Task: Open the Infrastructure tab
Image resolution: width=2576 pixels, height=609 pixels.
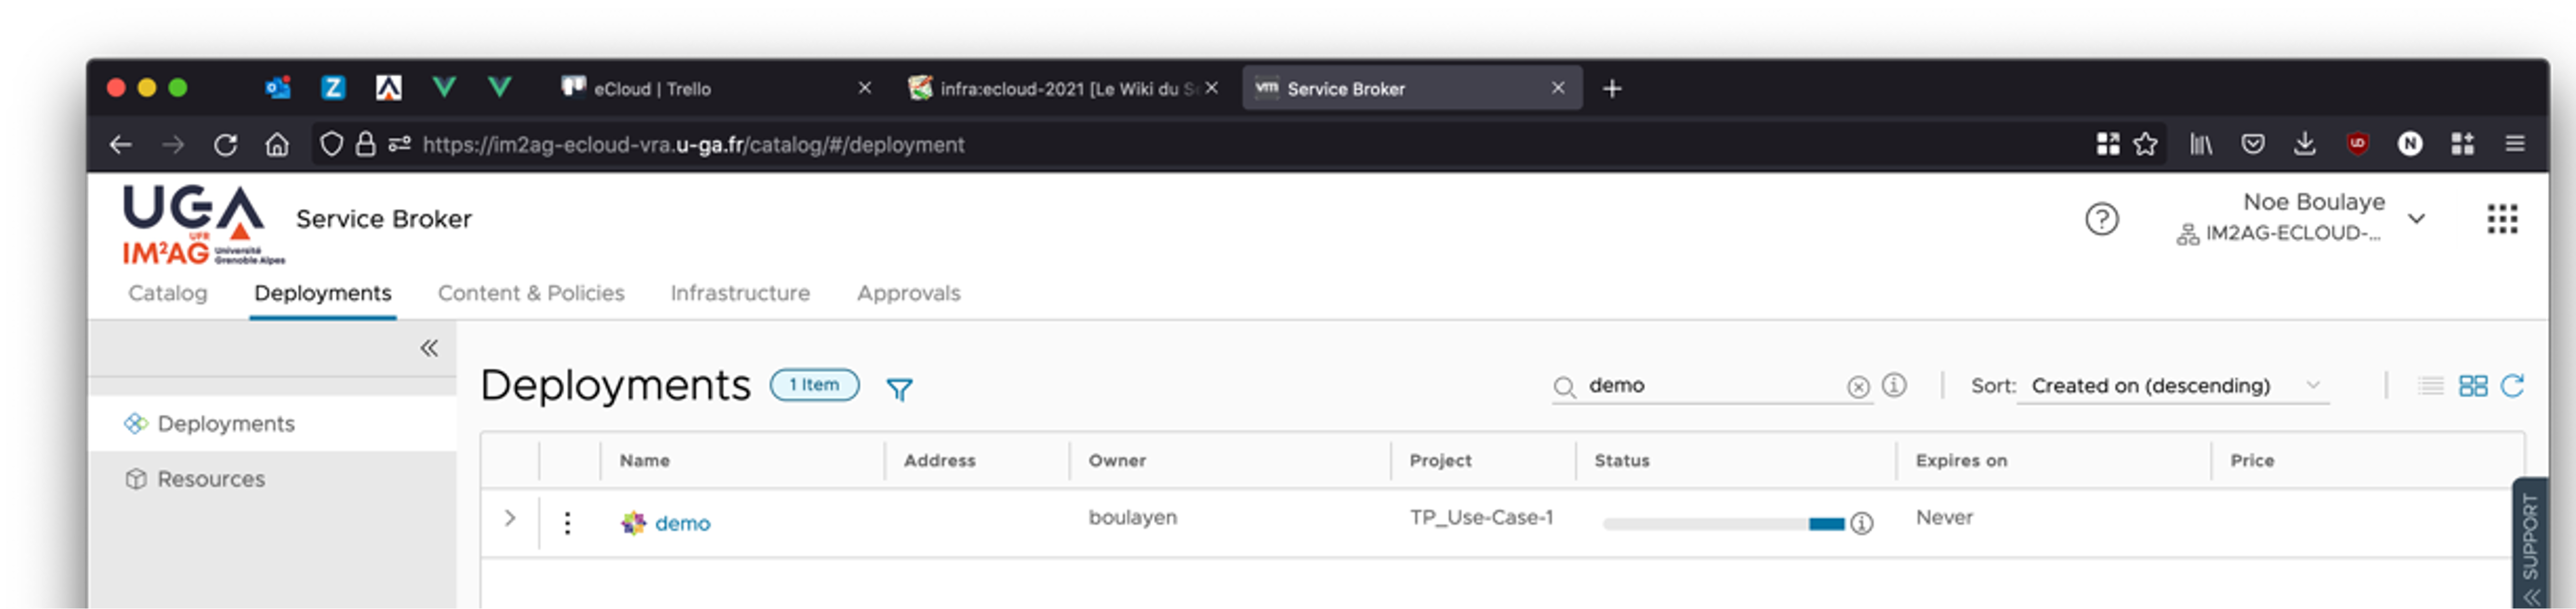Action: click(740, 293)
